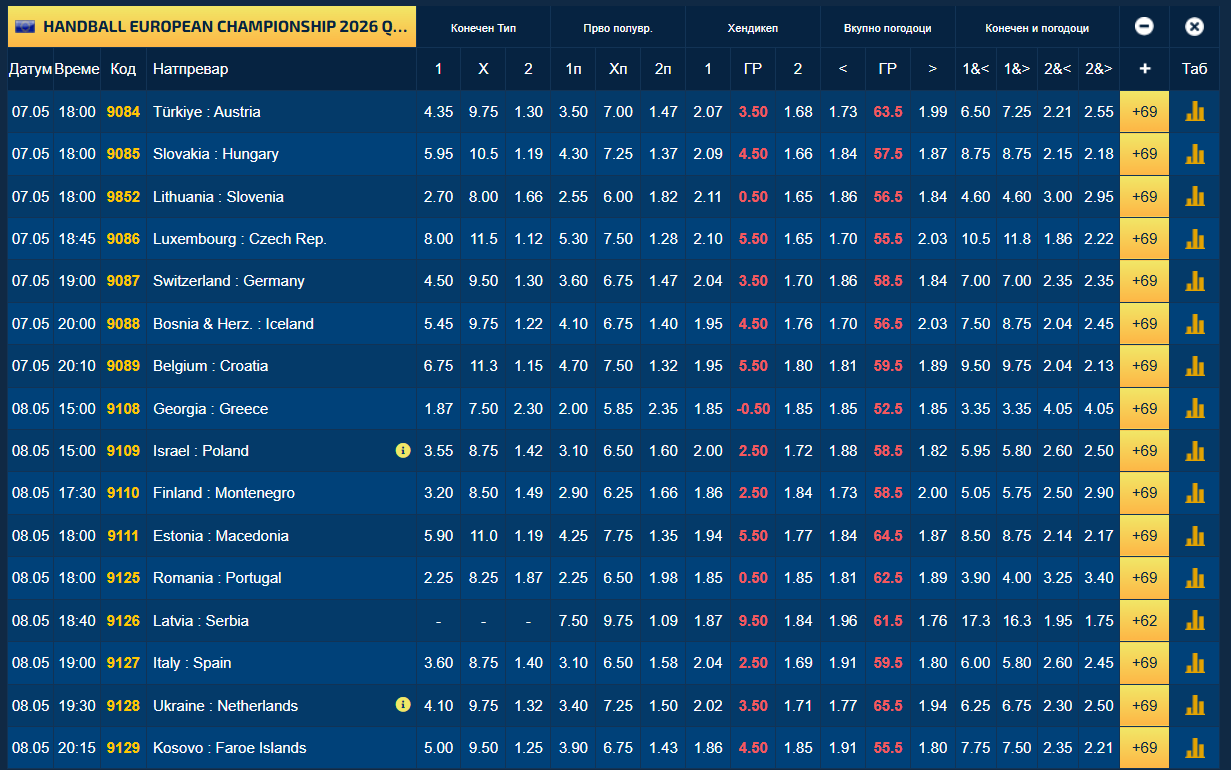Screen dimensions: 1231x770
Task: Select 2&> odds 2.21 for Kosovo : Faroe Islands
Action: [1098, 748]
